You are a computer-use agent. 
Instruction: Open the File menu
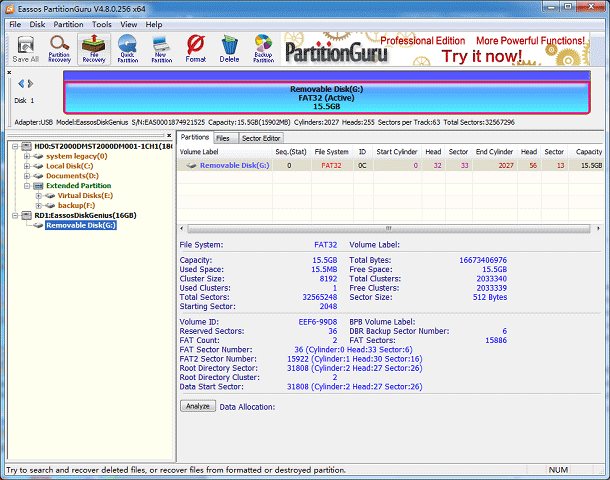click(15, 25)
